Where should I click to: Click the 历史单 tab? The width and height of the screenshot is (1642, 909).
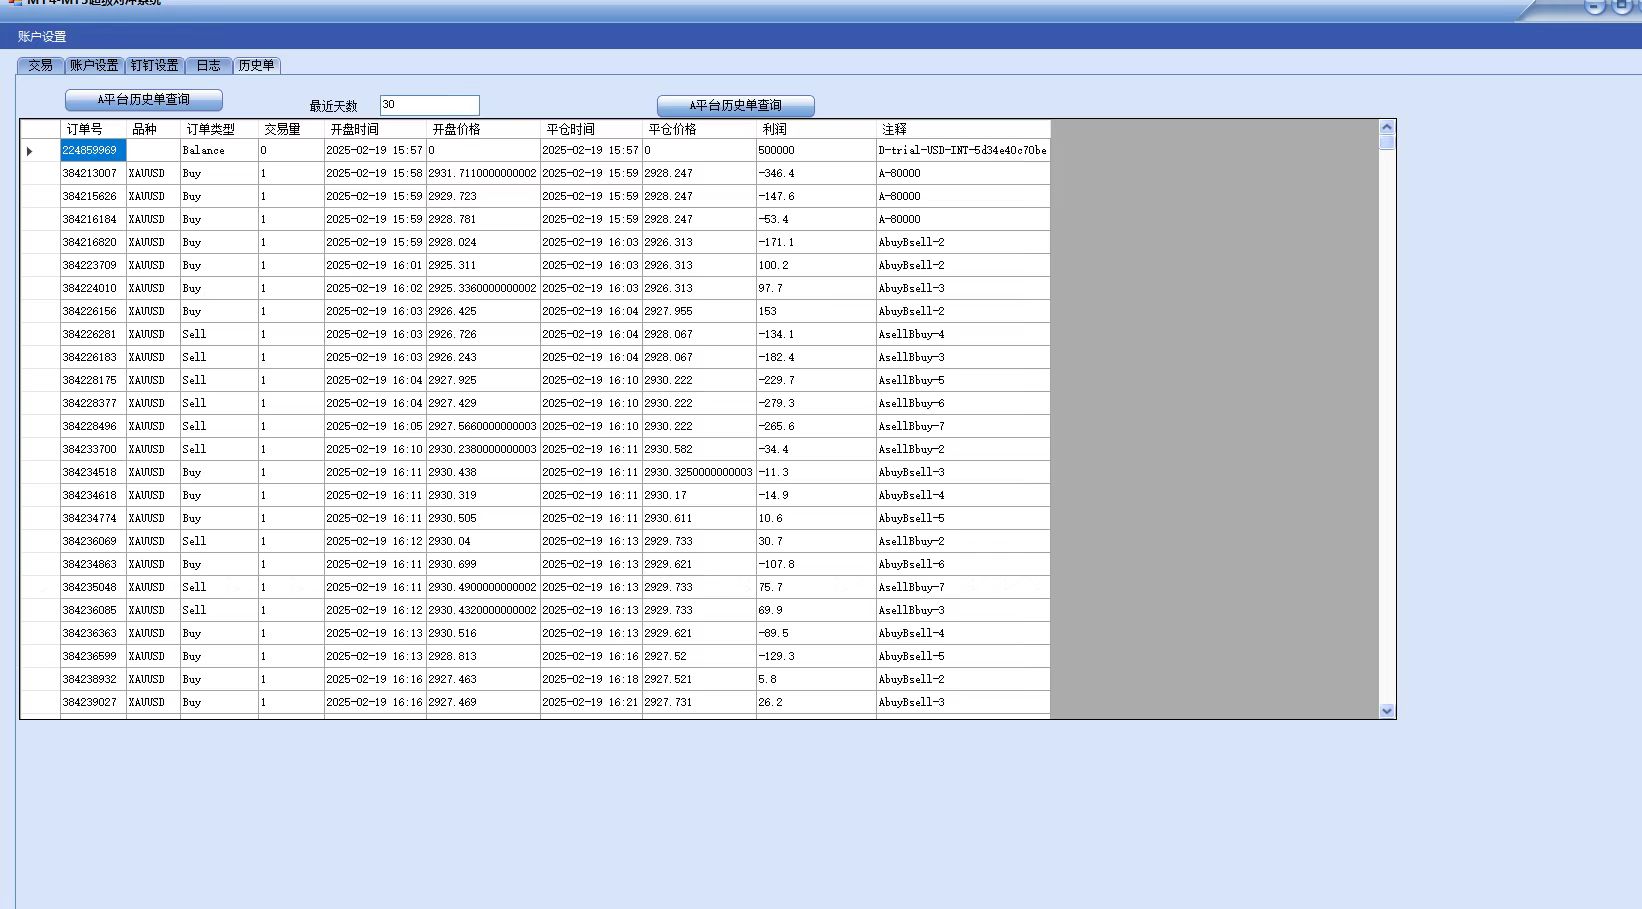pos(256,66)
